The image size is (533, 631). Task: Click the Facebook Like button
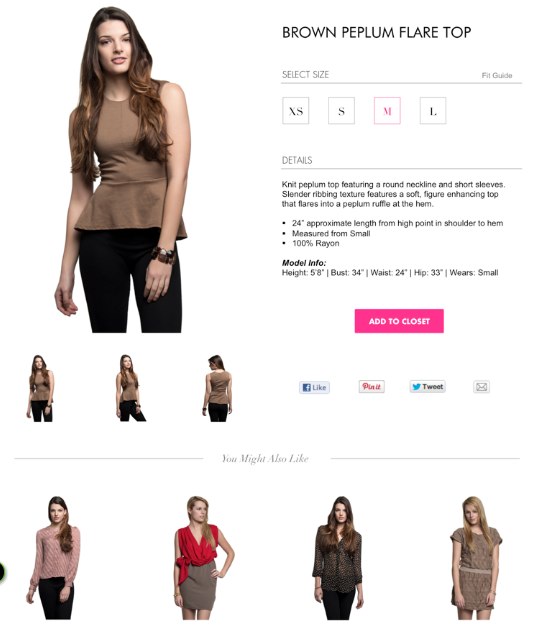[314, 387]
